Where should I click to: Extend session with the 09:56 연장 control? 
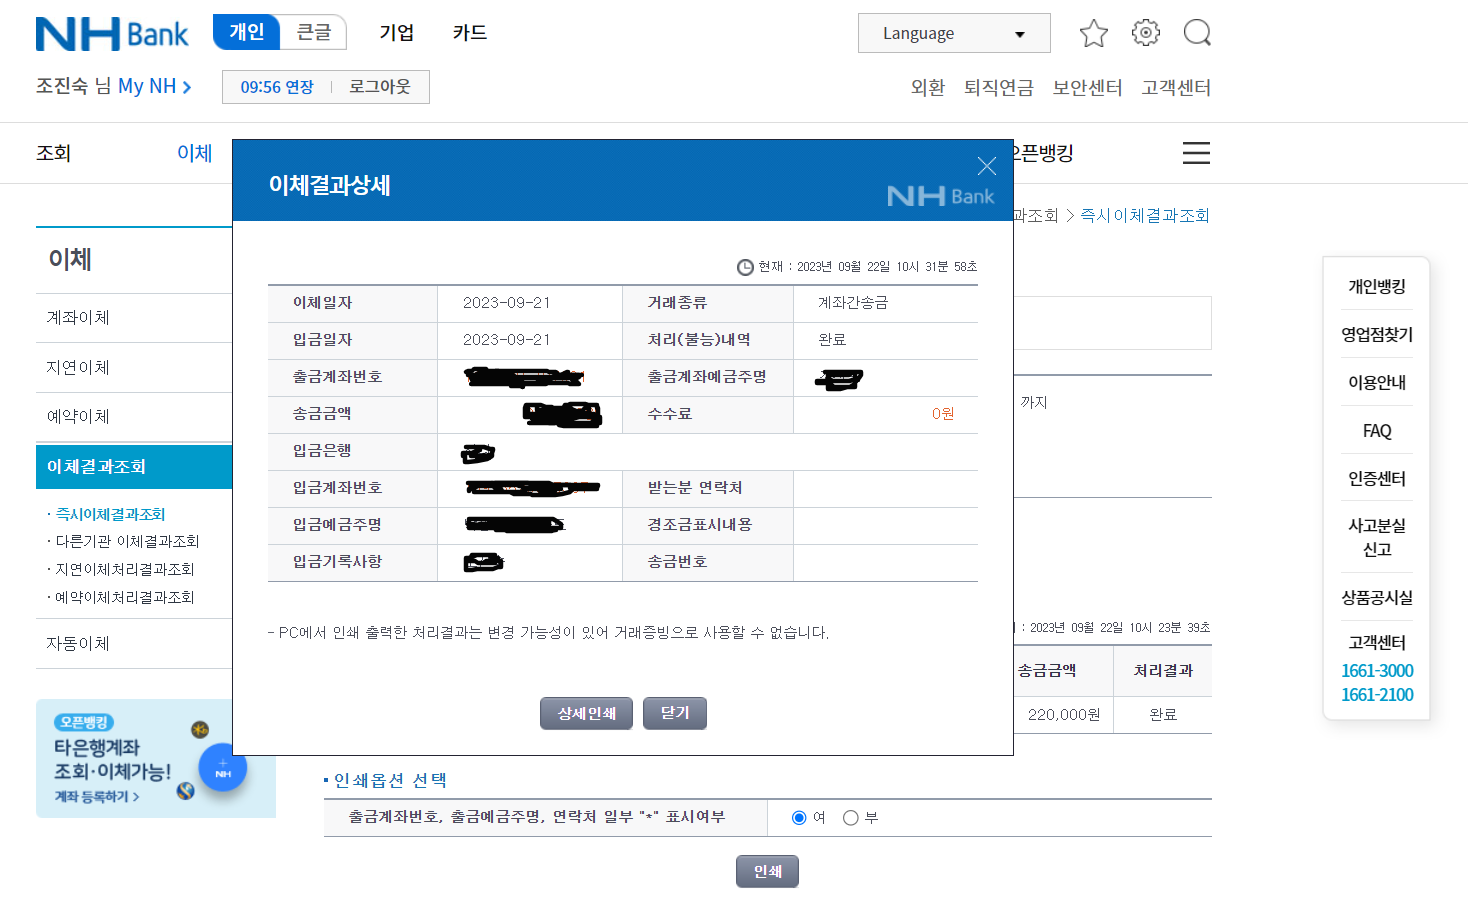(277, 86)
